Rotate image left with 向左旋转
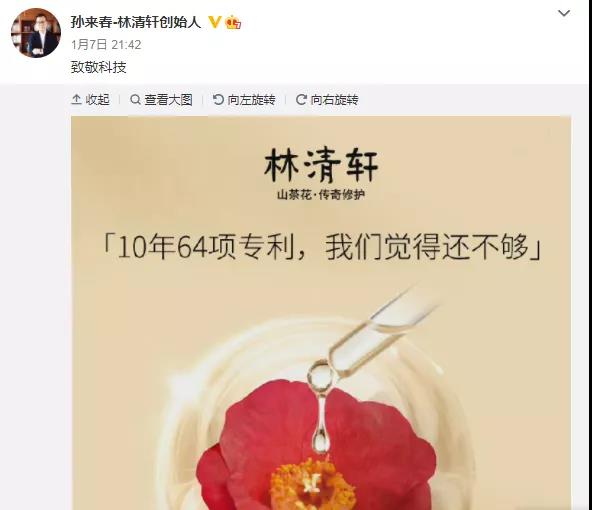The image size is (592, 510). pyautogui.click(x=244, y=100)
